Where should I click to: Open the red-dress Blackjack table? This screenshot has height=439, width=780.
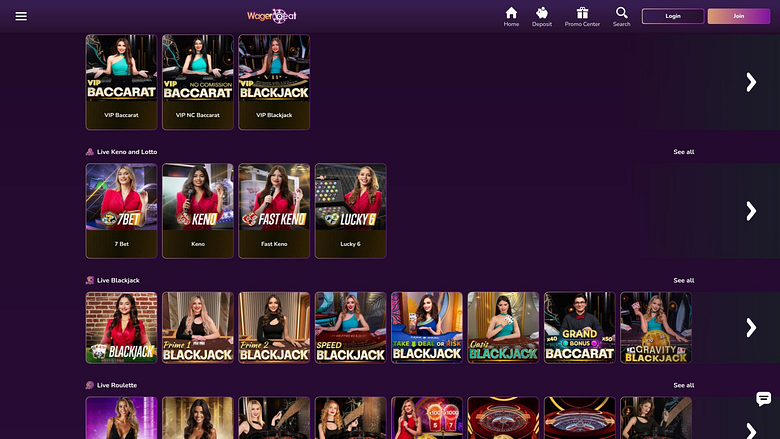(121, 328)
